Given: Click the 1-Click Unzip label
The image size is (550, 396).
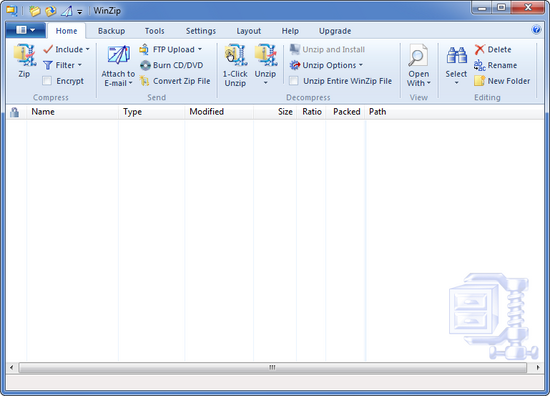Looking at the screenshot, I should (x=235, y=79).
